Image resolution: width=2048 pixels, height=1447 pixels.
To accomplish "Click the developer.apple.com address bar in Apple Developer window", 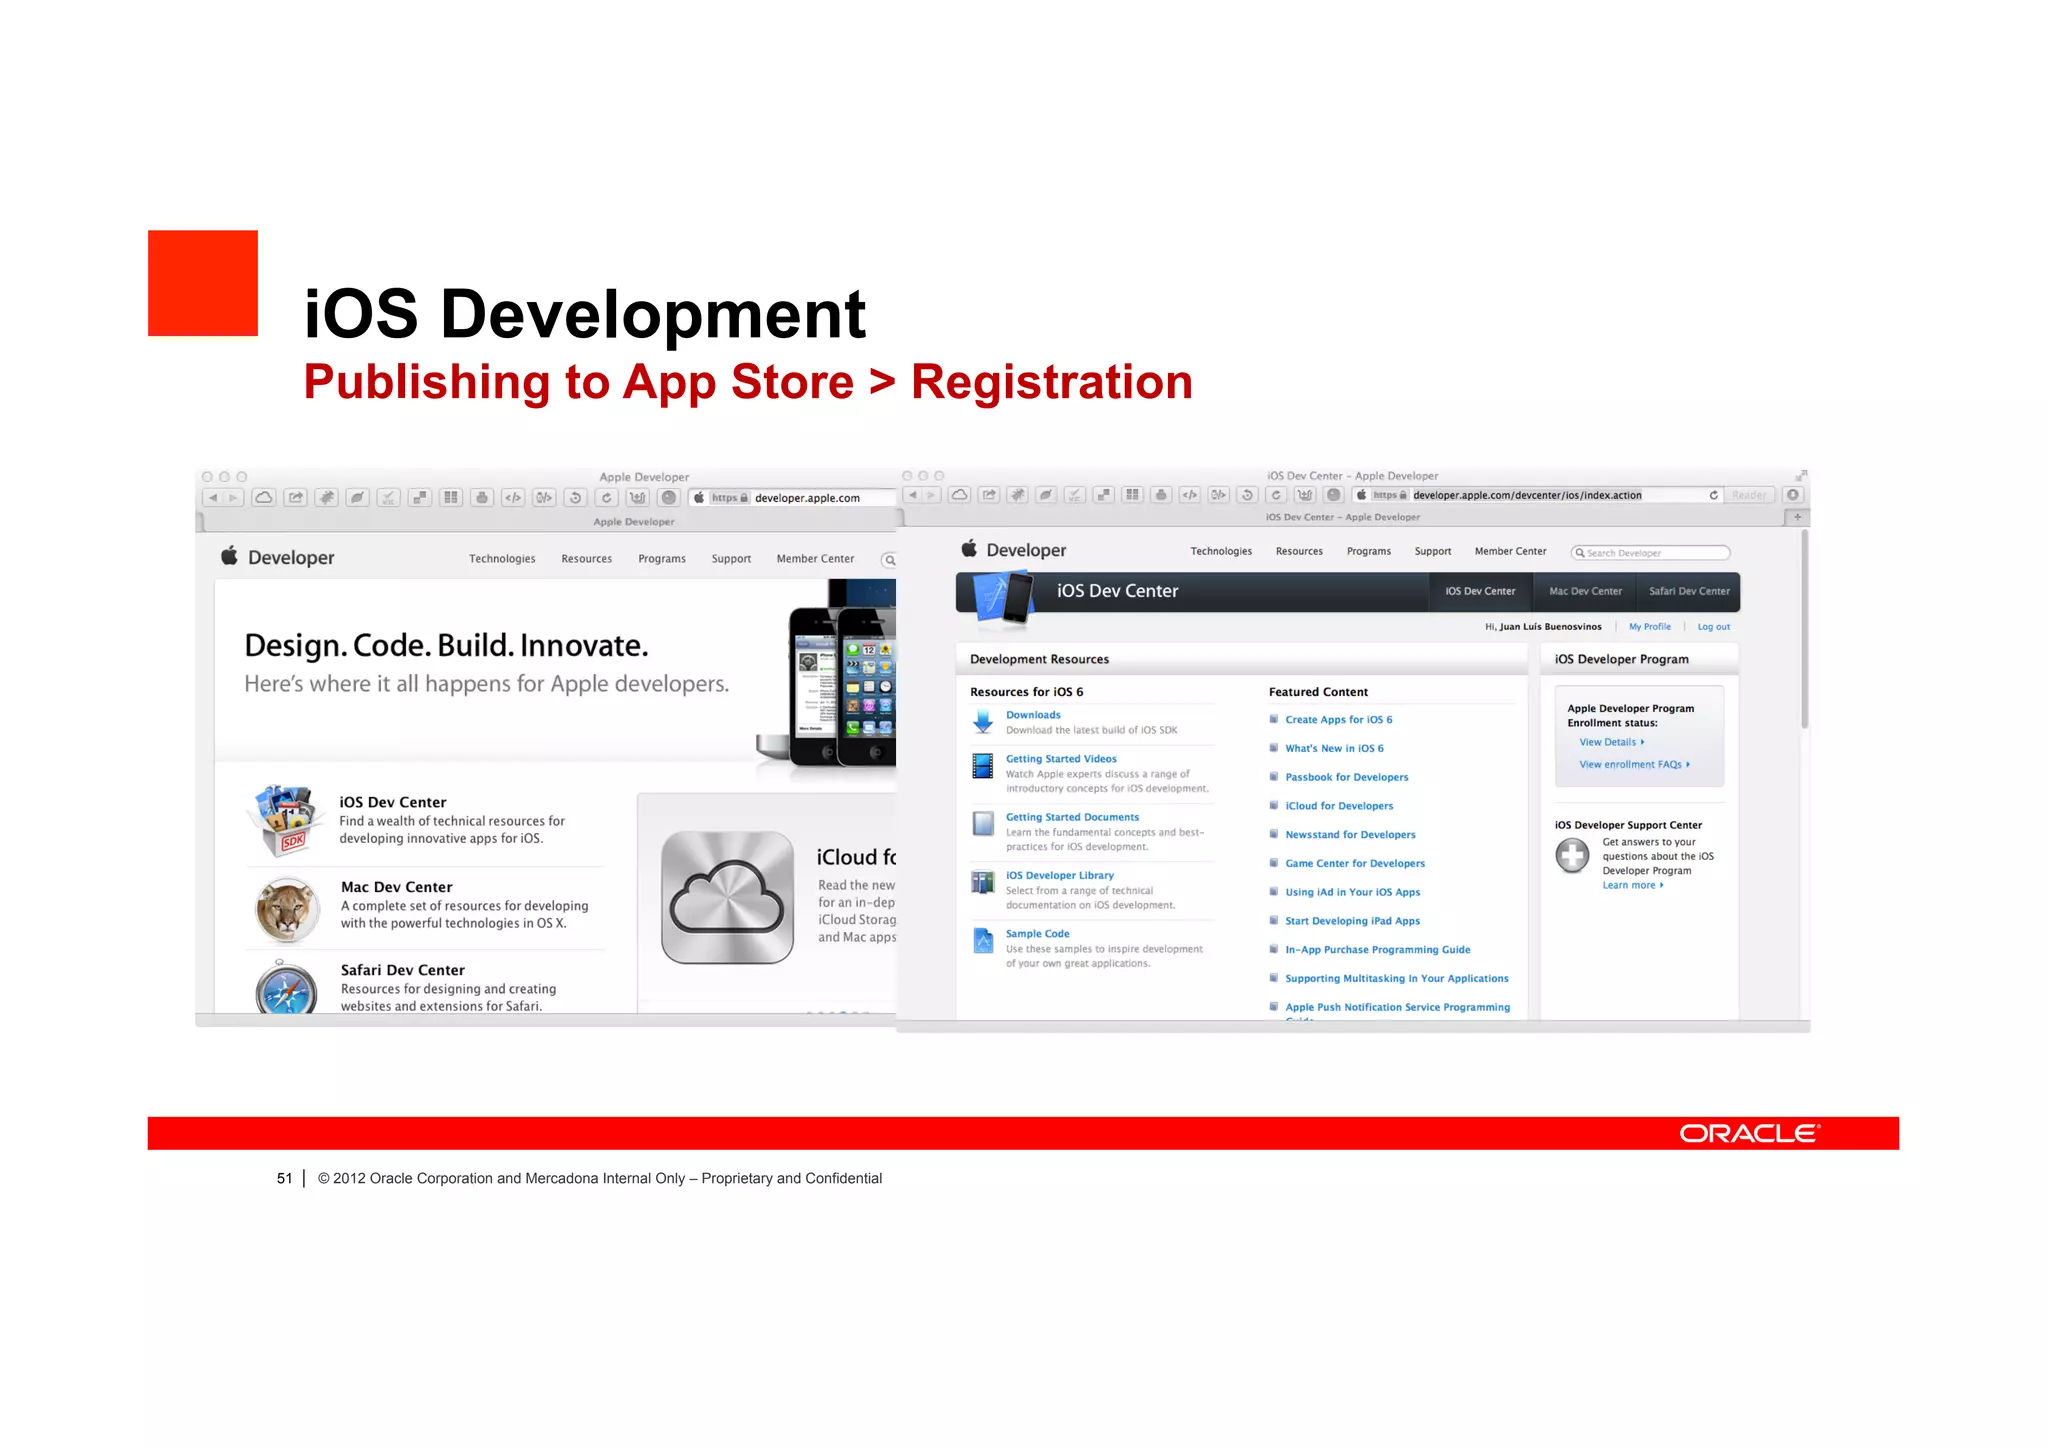I will (793, 498).
